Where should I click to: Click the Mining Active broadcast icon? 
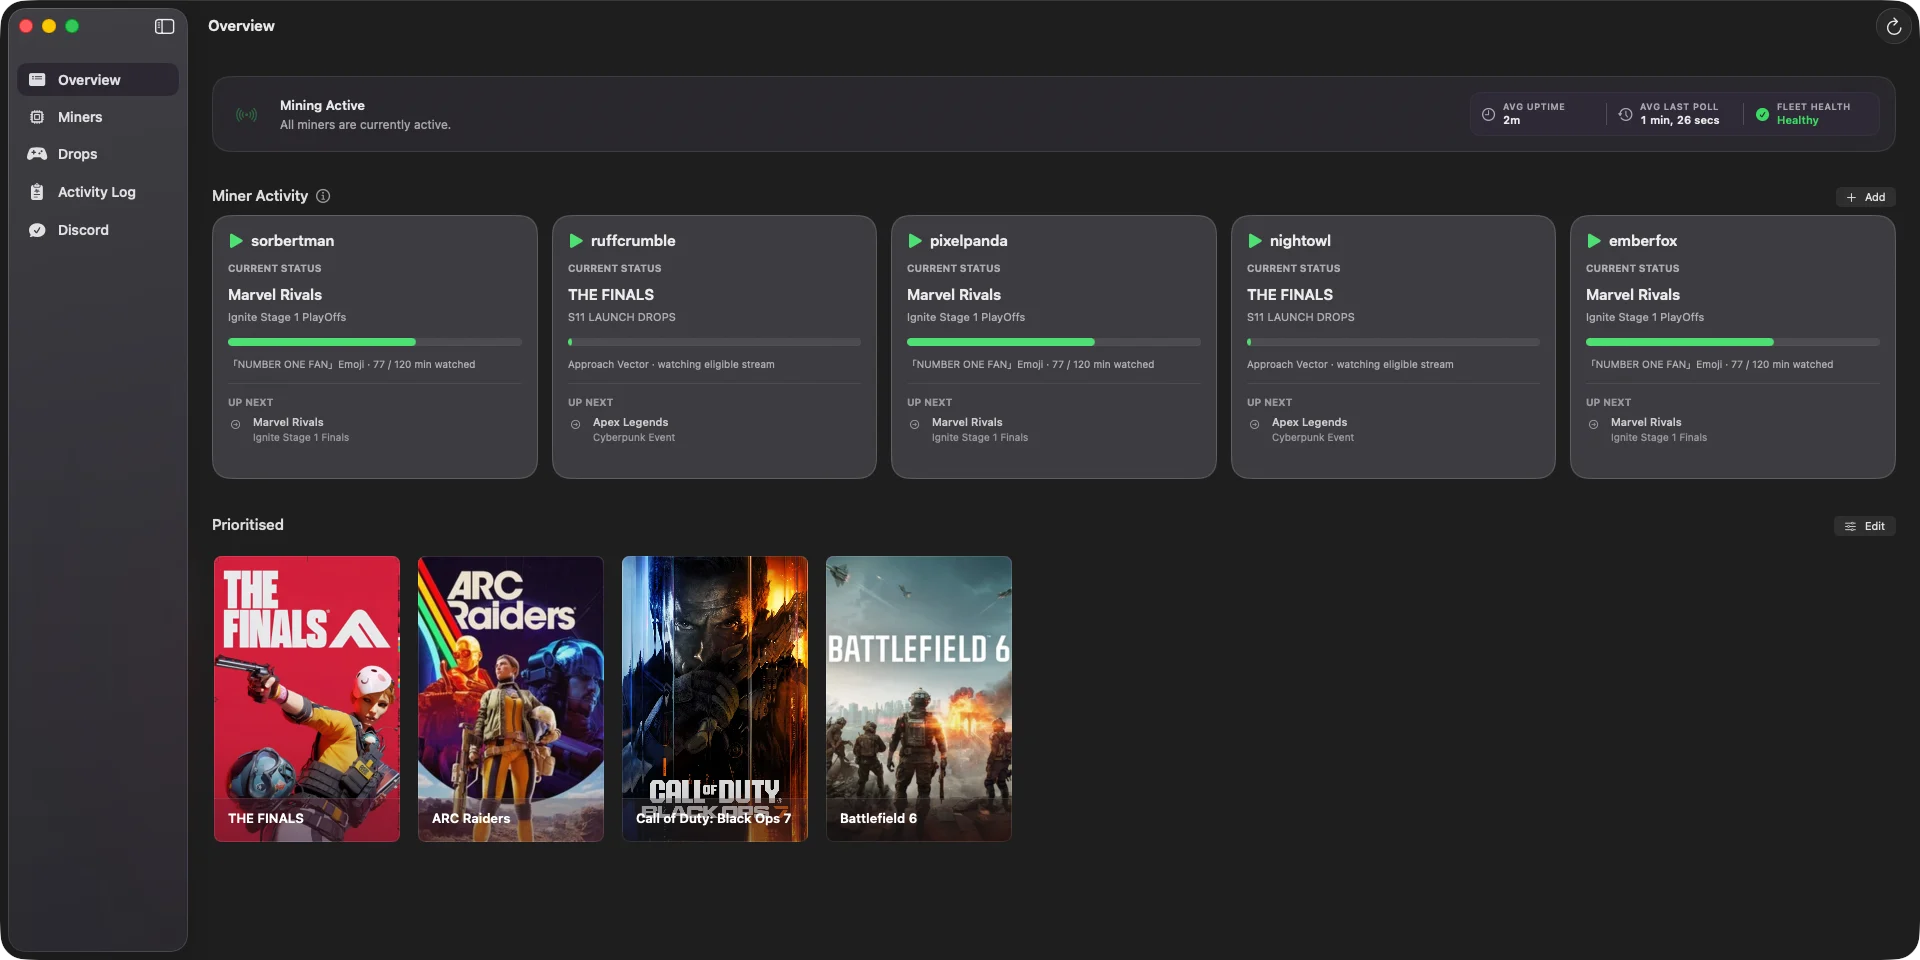(x=246, y=115)
